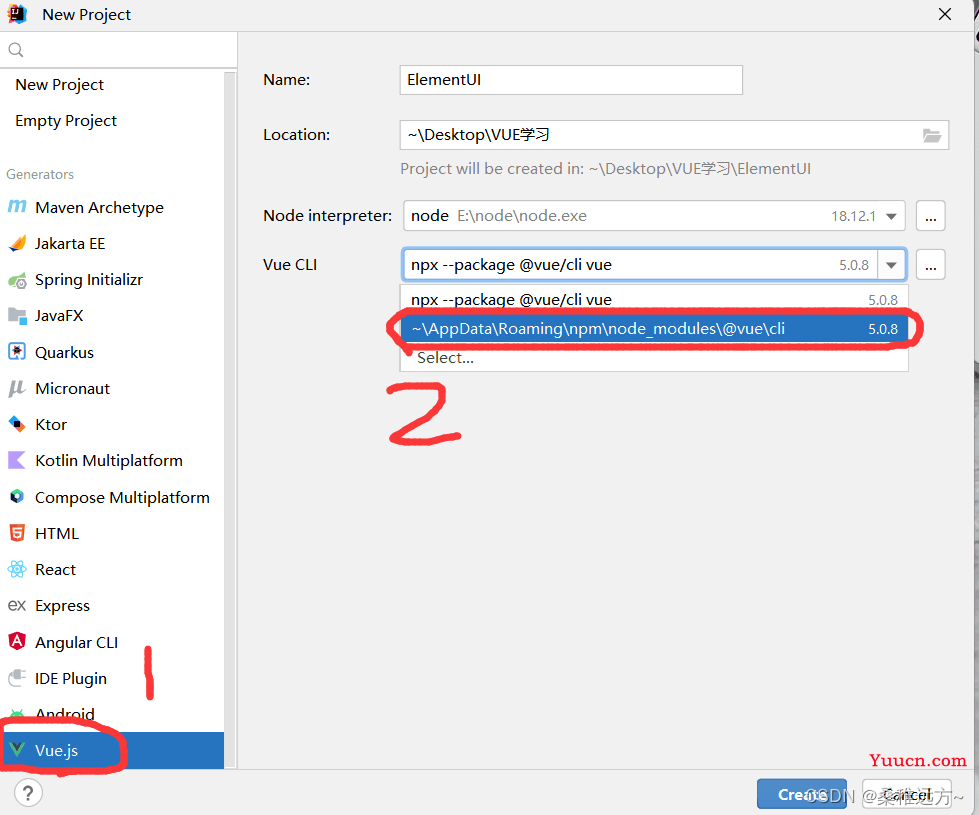
Task: Click the React atom icon
Action: pyautogui.click(x=17, y=569)
